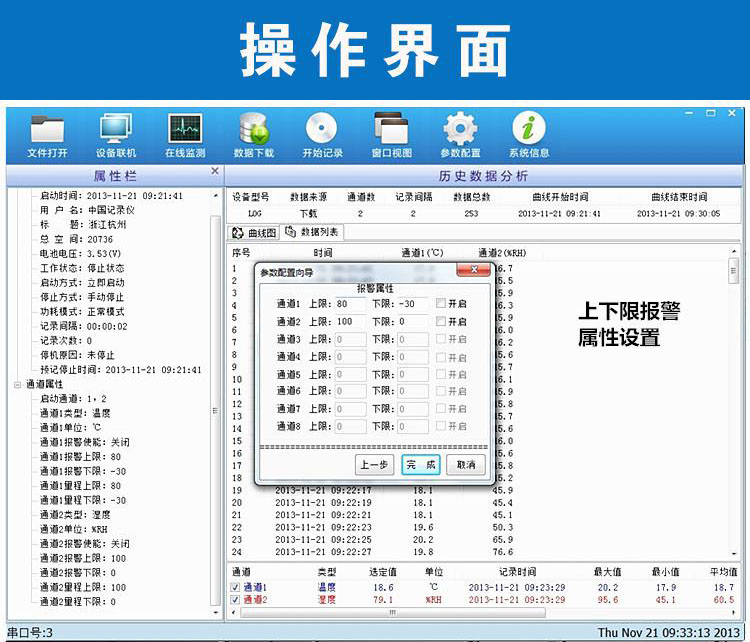The height and width of the screenshot is (642, 750).
Task: Enable the 通道2 alarm 开启 checkbox
Action: [x=441, y=322]
